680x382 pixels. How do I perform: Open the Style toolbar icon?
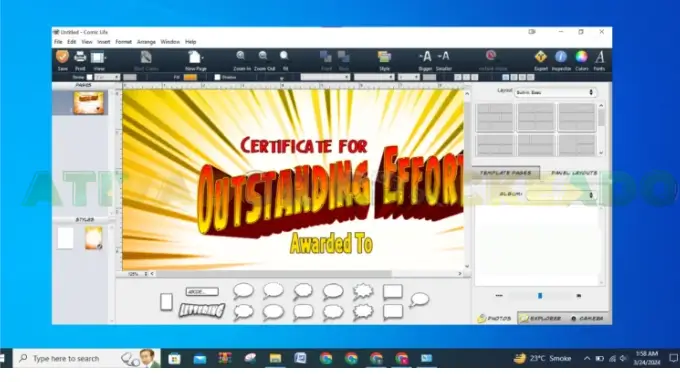click(384, 57)
